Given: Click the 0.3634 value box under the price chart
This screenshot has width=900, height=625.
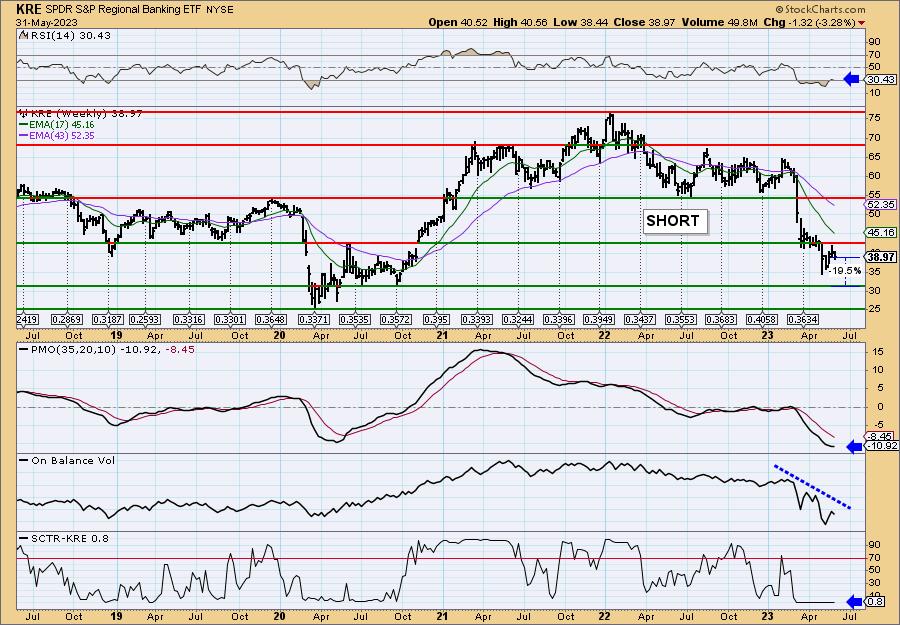Looking at the screenshot, I should pos(802,319).
